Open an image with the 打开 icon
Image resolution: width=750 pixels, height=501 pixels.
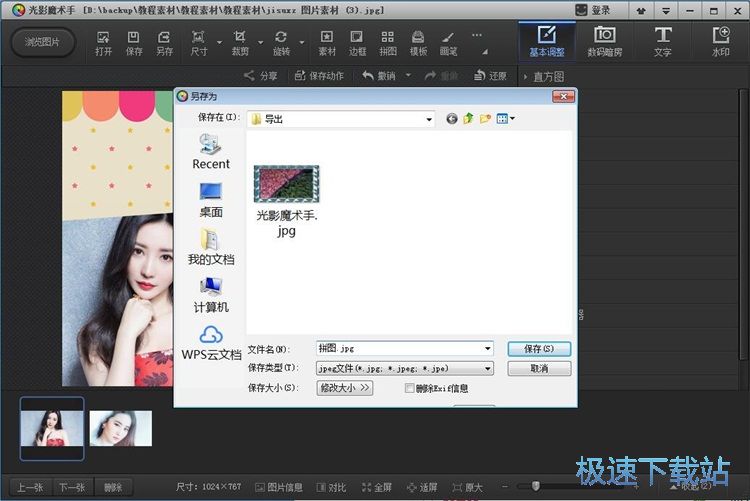point(103,44)
